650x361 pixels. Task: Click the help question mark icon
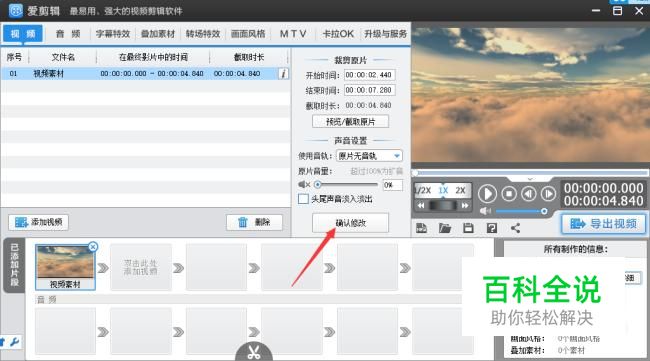click(x=492, y=228)
